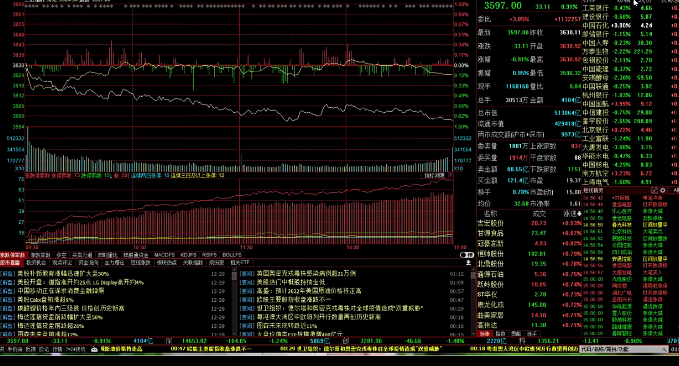Select the KDJFS indicator tab

click(188, 255)
